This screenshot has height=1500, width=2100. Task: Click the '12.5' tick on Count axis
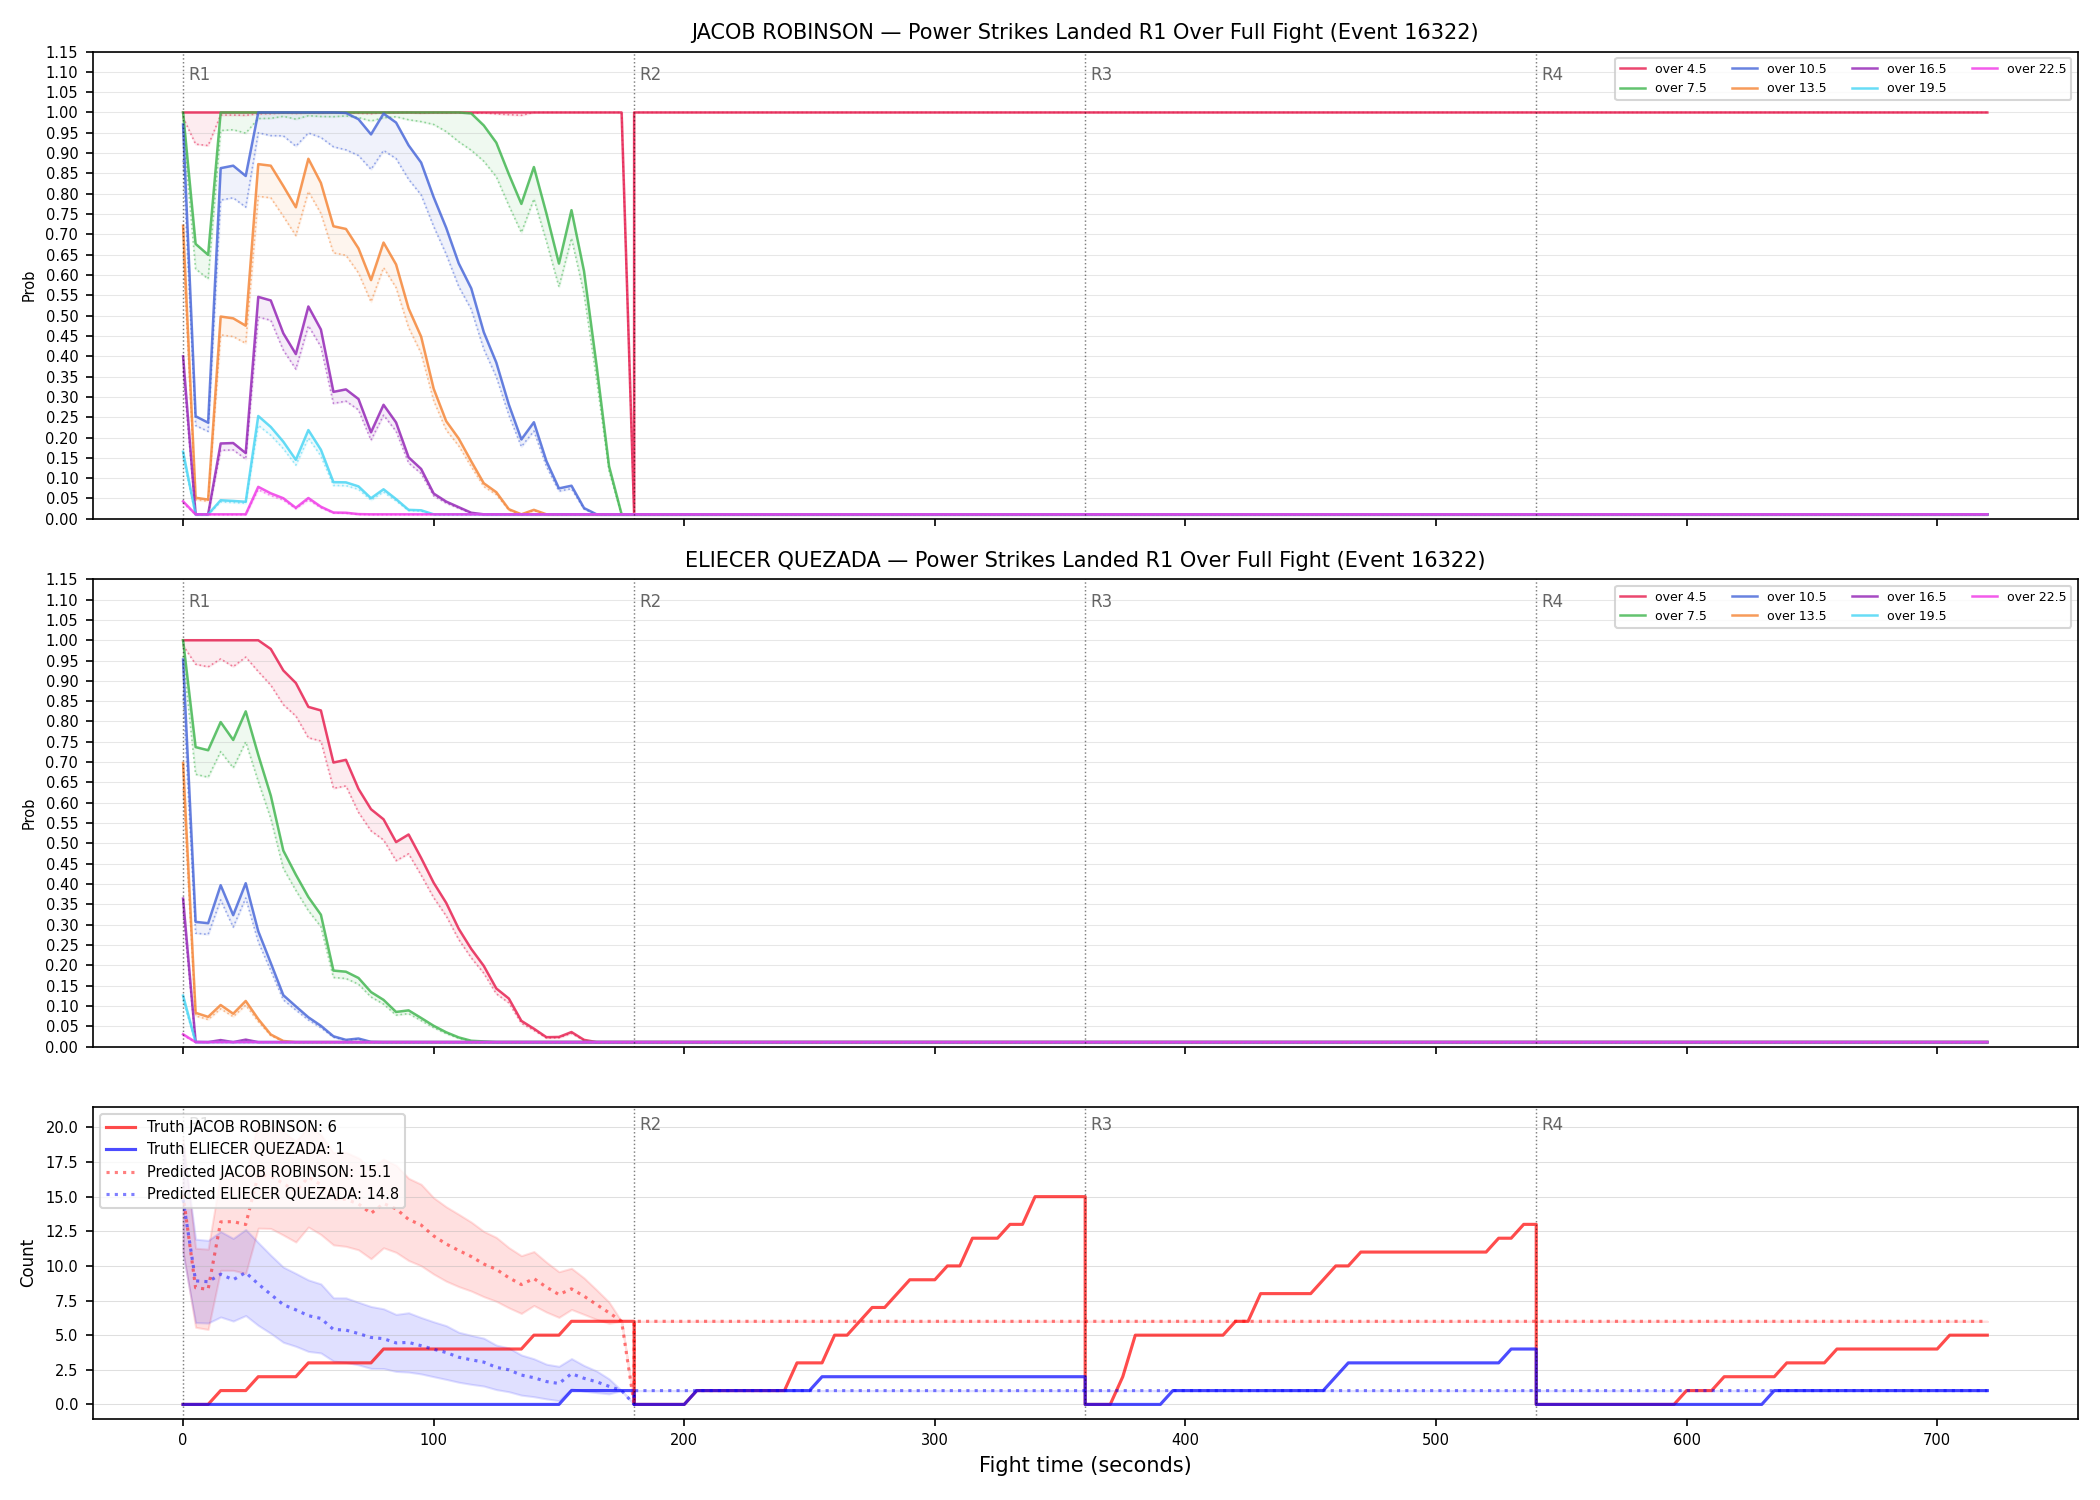click(x=61, y=1231)
